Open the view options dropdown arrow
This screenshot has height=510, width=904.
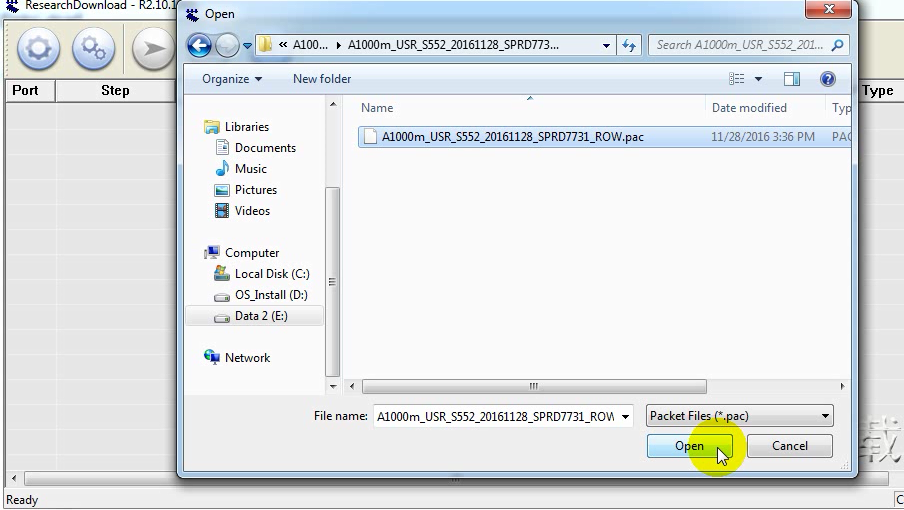tap(758, 79)
